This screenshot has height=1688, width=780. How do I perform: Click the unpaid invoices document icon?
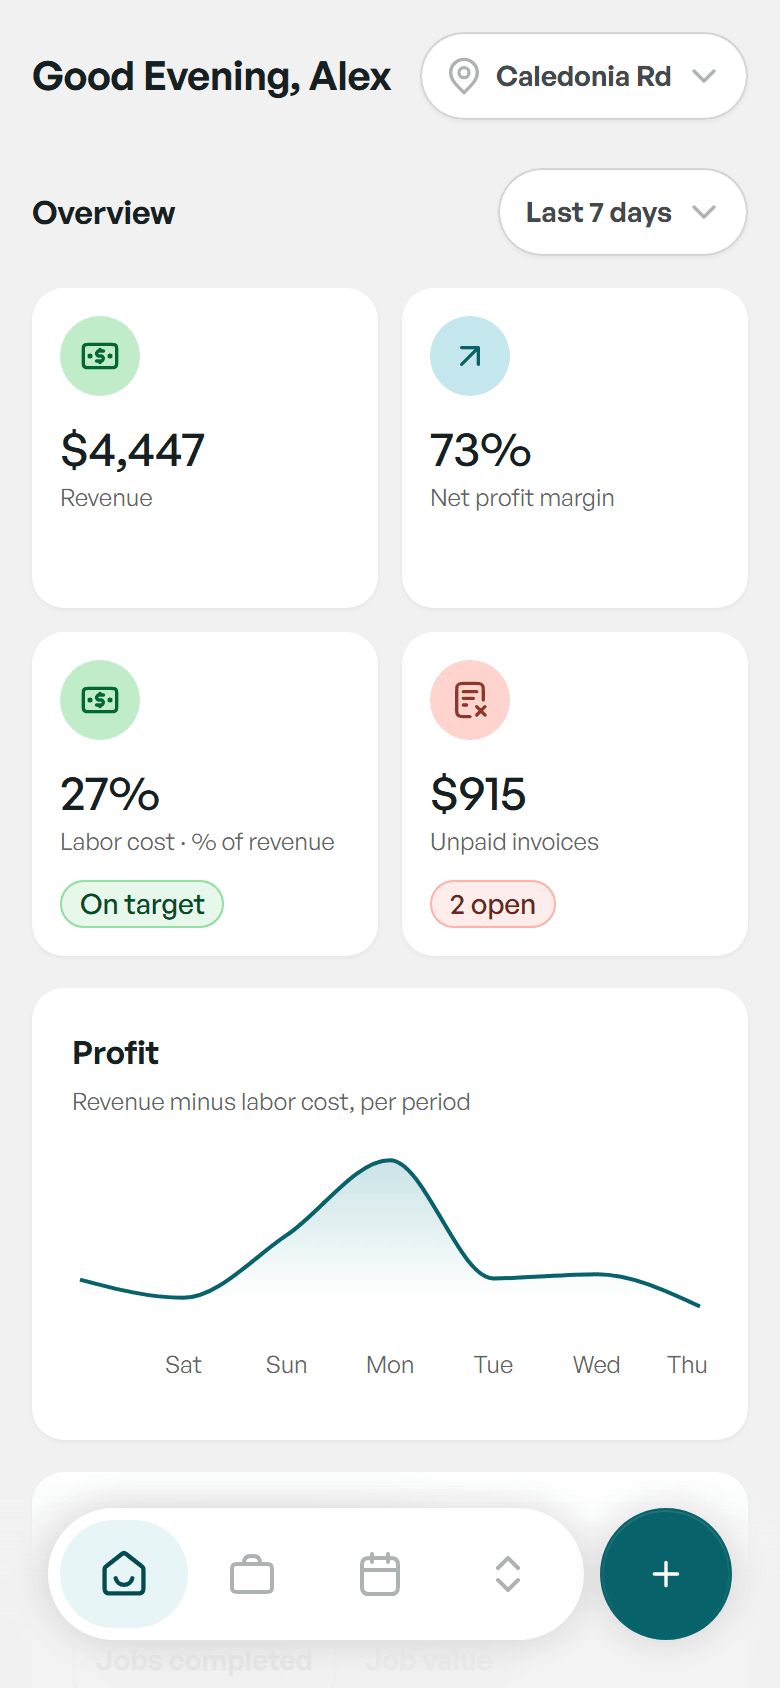click(470, 700)
